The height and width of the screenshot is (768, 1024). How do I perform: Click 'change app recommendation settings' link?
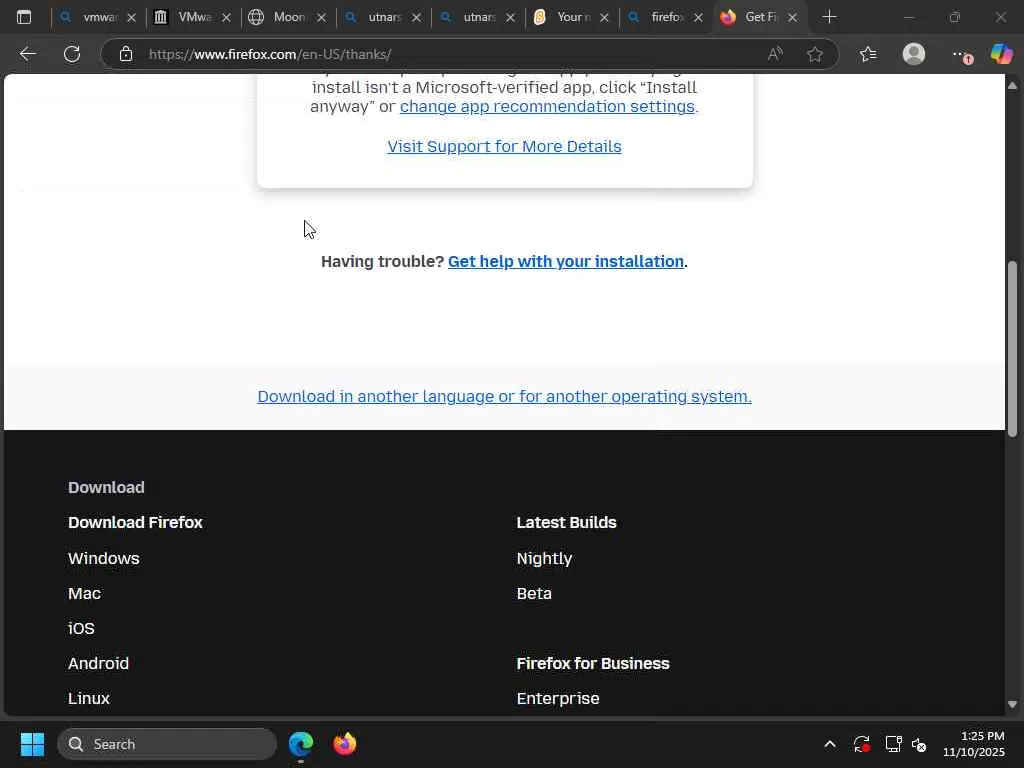pos(549,106)
